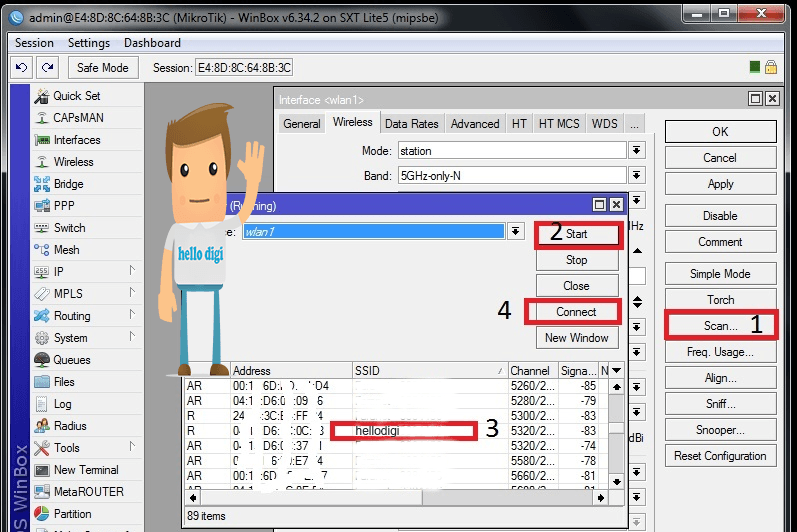Open the Bridge sidebar entry
This screenshot has width=797, height=532.
click(87, 183)
